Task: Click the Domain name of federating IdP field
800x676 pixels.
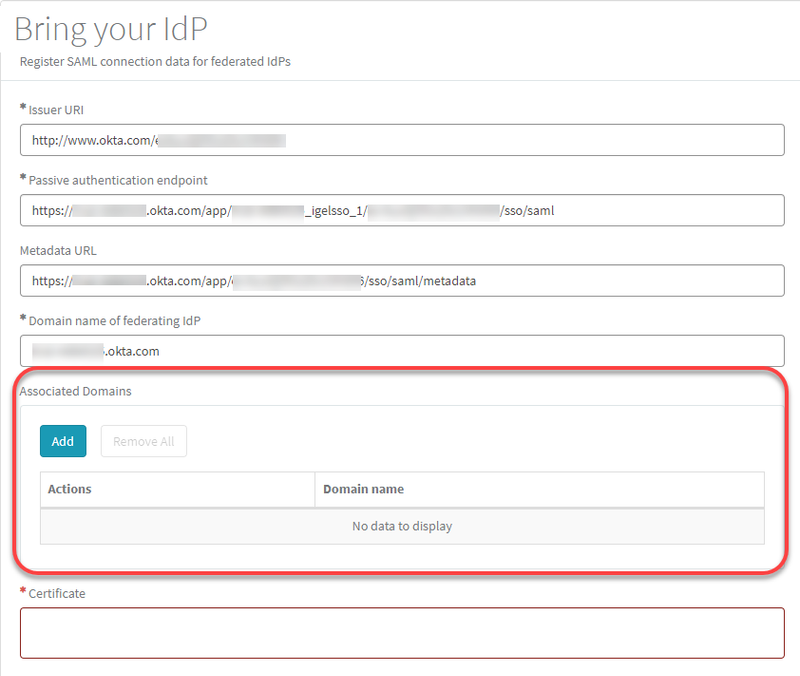Action: click(400, 351)
